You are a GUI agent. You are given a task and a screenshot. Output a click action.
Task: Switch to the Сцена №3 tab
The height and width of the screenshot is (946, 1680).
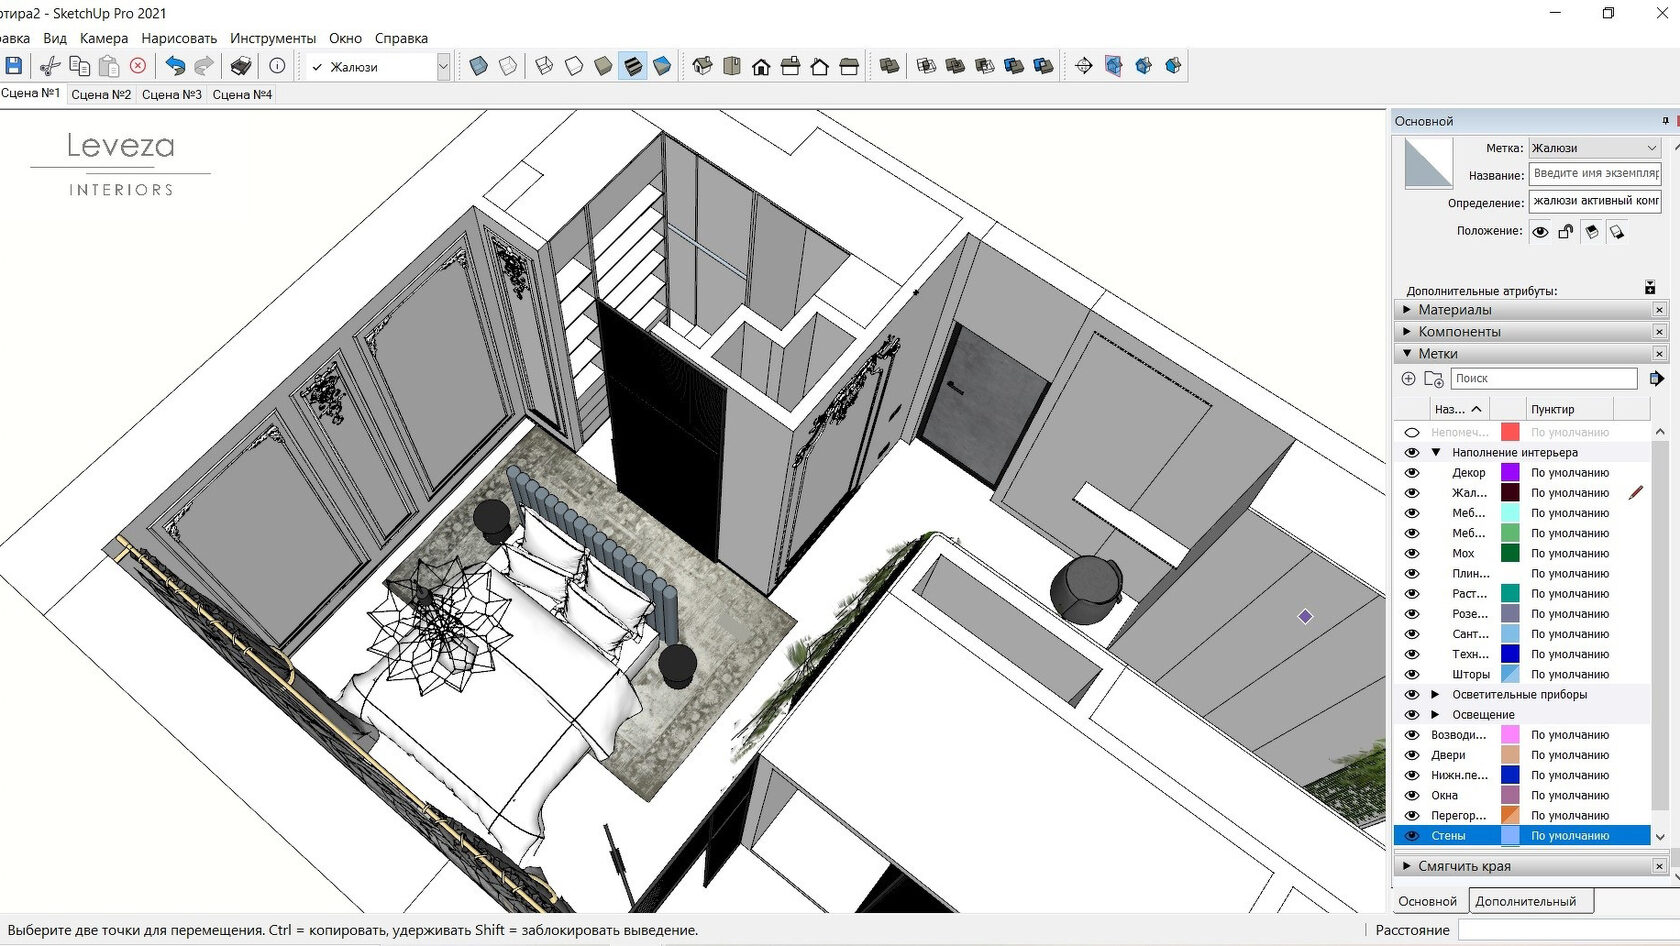click(x=171, y=94)
